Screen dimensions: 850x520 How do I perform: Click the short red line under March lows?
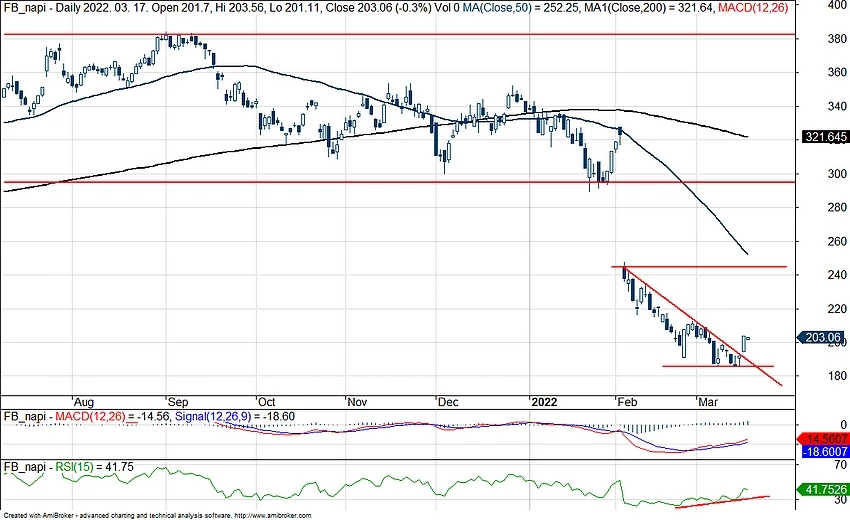point(718,366)
